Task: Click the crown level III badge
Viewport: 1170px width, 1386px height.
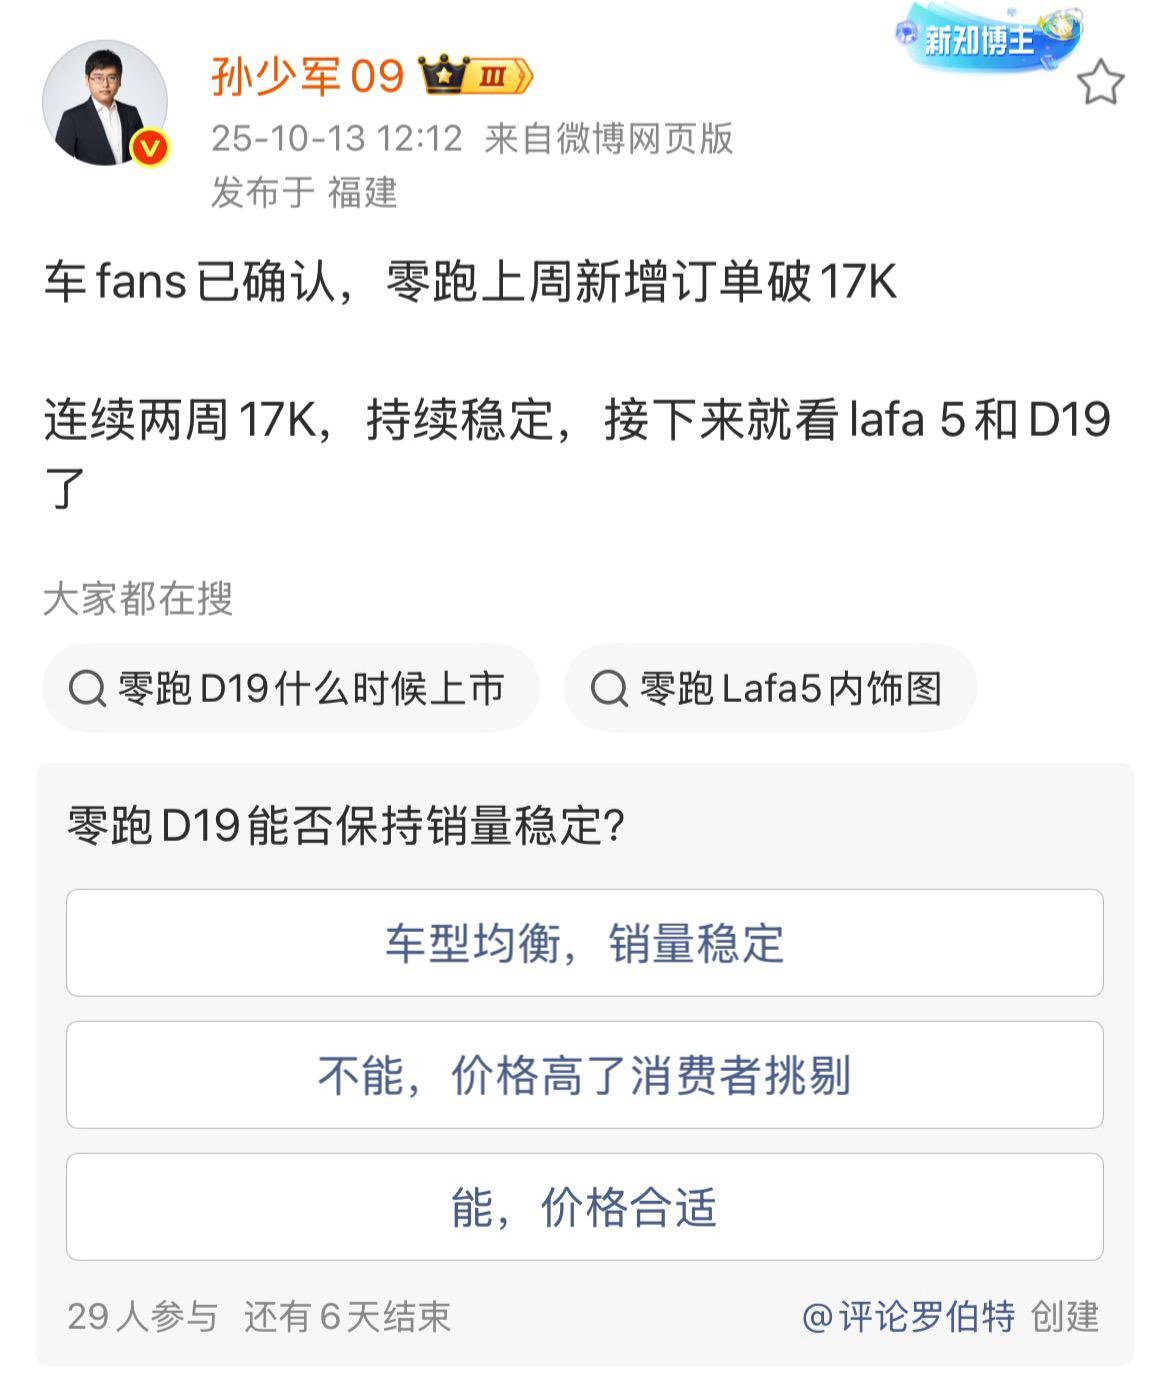Action: click(475, 76)
